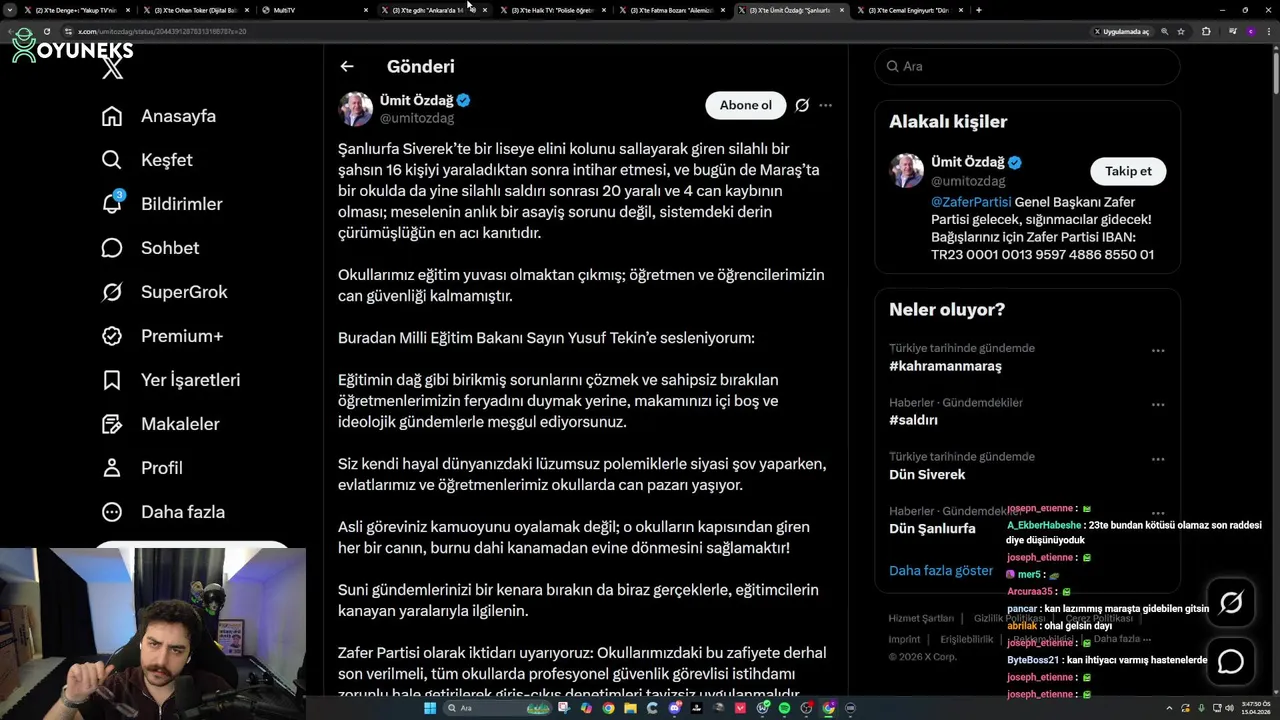Click the Abone ol subscribe button
The image size is (1280, 720).
(746, 105)
